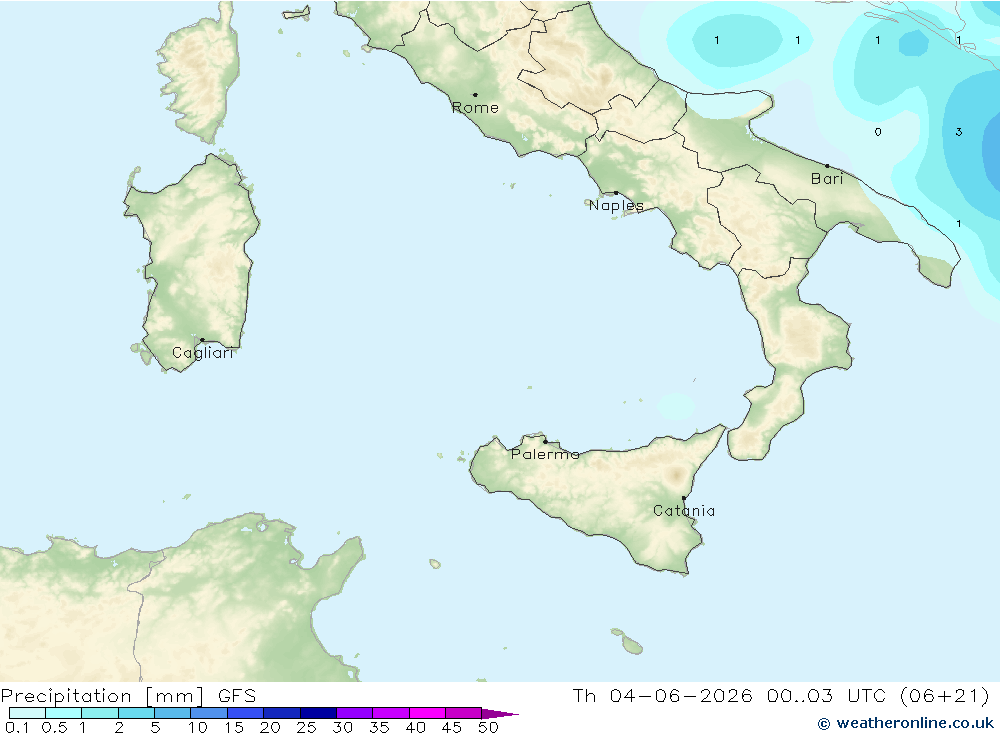Select the Cagliari label on Sardinia
1000x733 pixels.
click(x=203, y=353)
